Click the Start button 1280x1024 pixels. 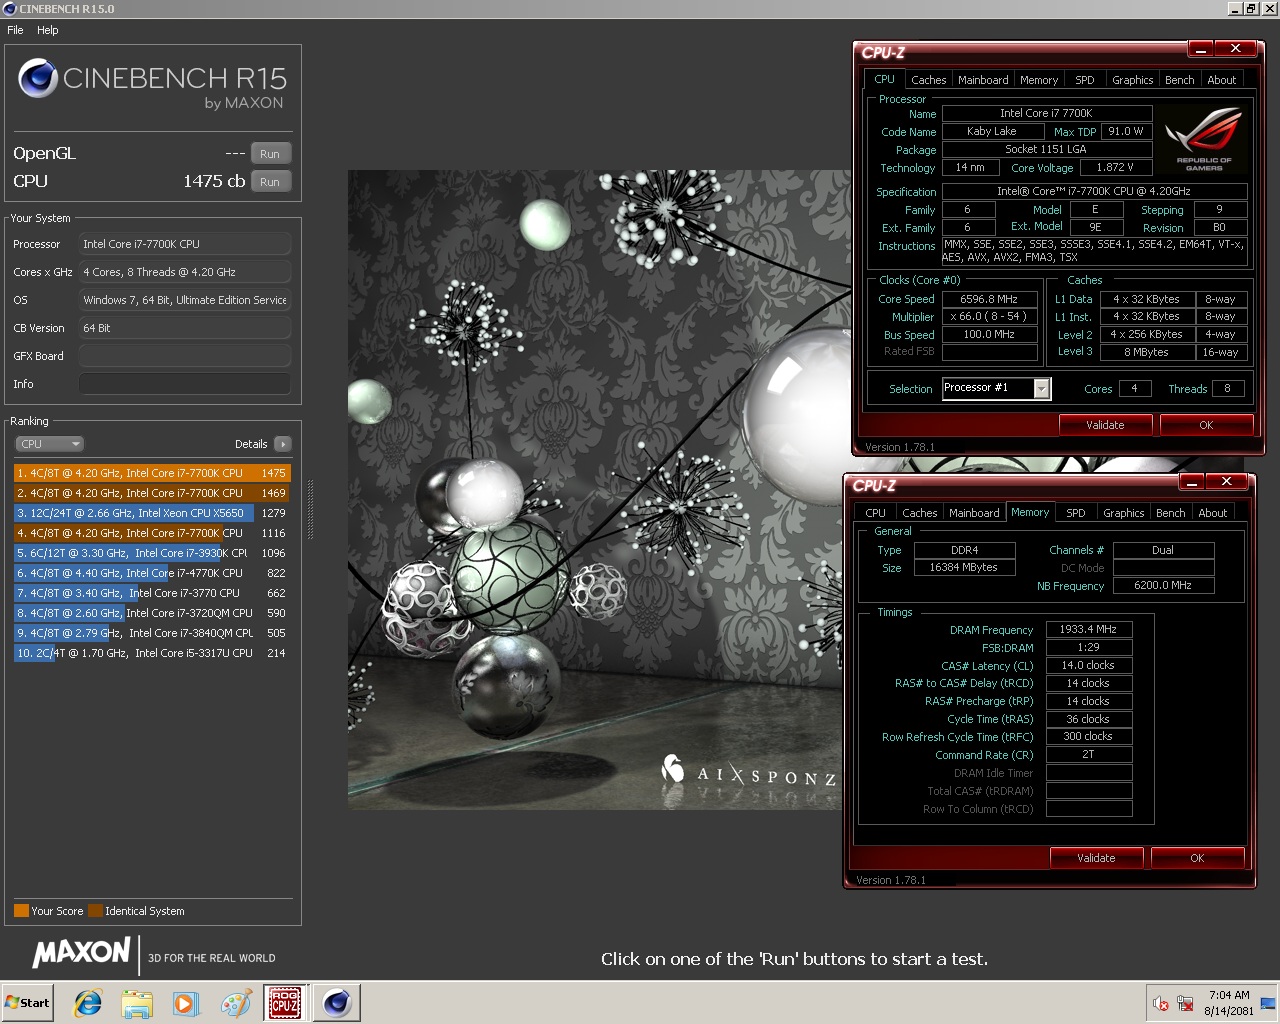(27, 1003)
